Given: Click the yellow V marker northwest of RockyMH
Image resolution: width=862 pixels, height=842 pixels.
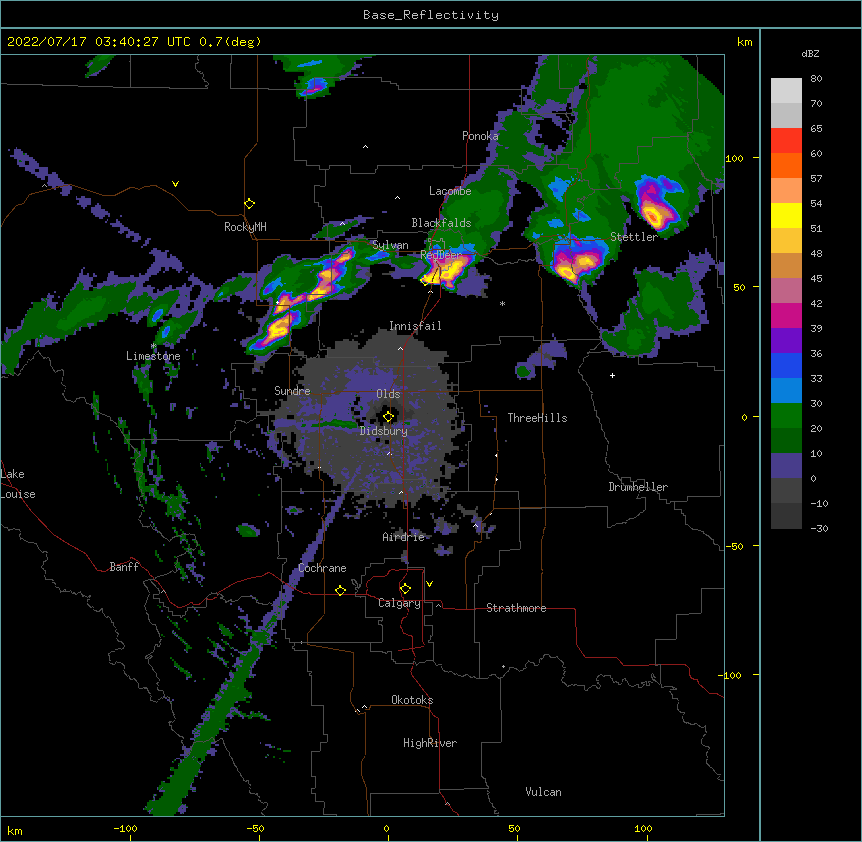Looking at the screenshot, I should coord(175,184).
